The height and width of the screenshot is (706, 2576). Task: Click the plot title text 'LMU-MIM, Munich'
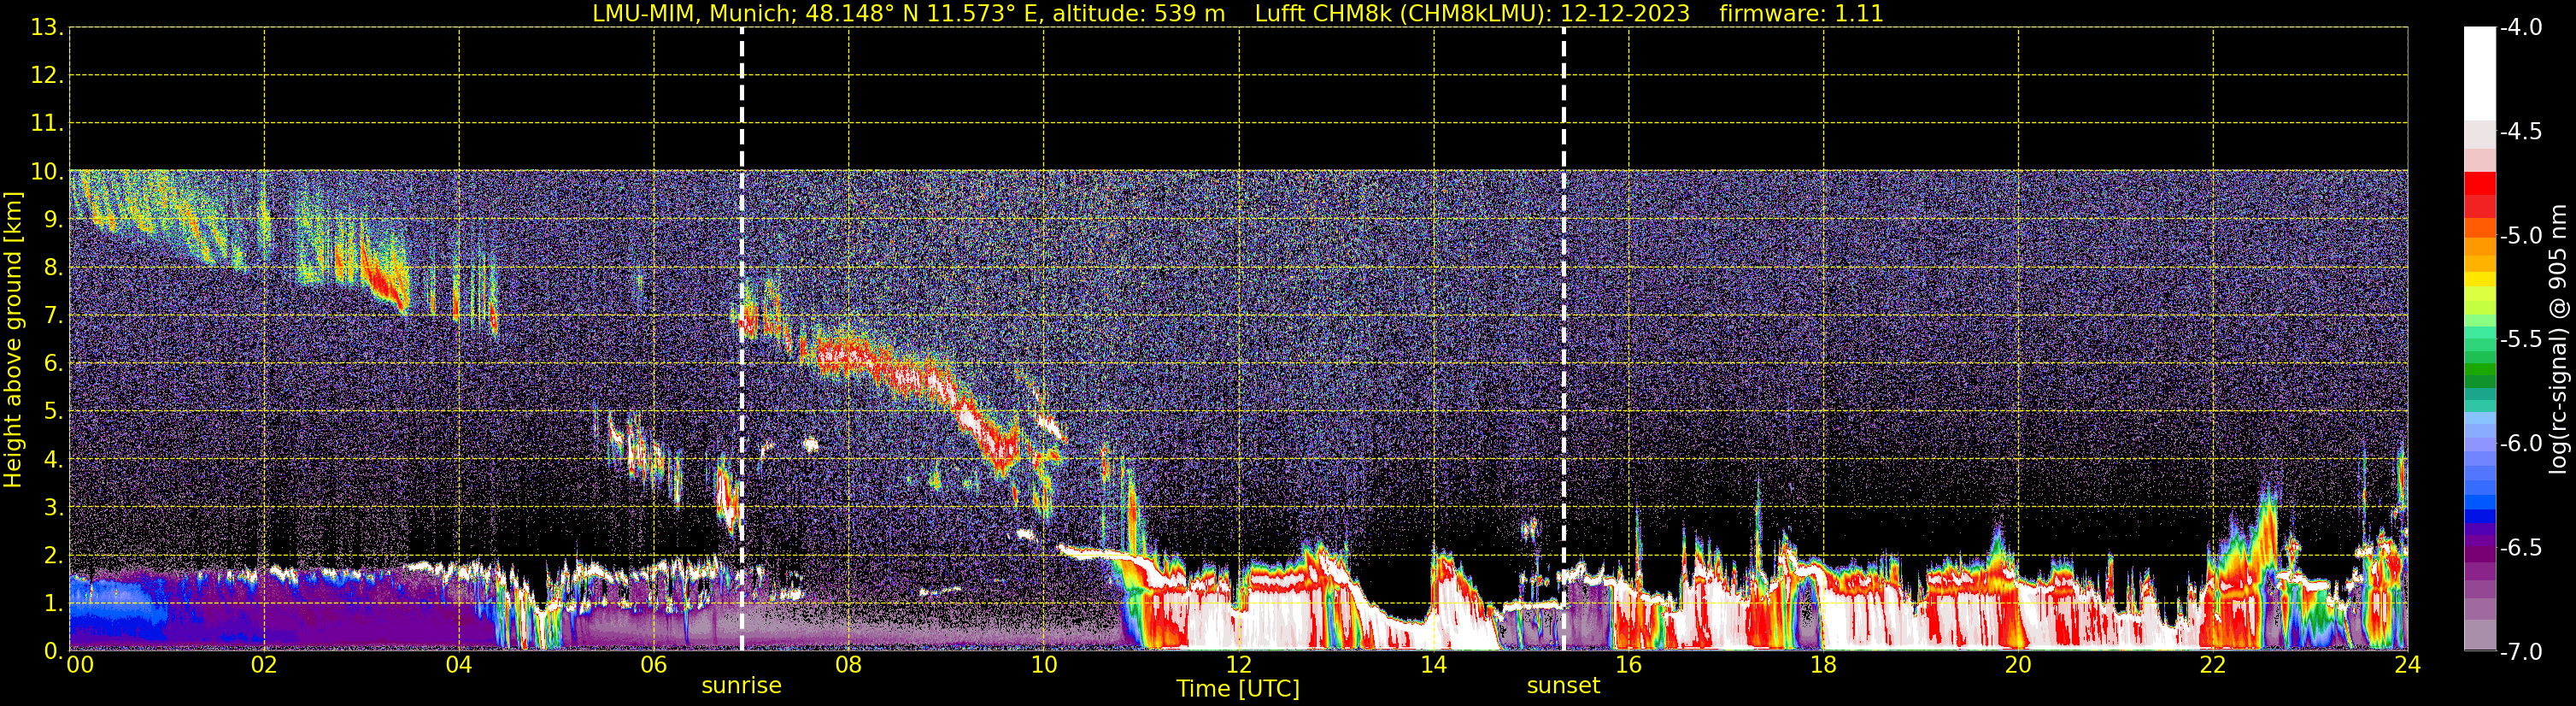pos(692,14)
